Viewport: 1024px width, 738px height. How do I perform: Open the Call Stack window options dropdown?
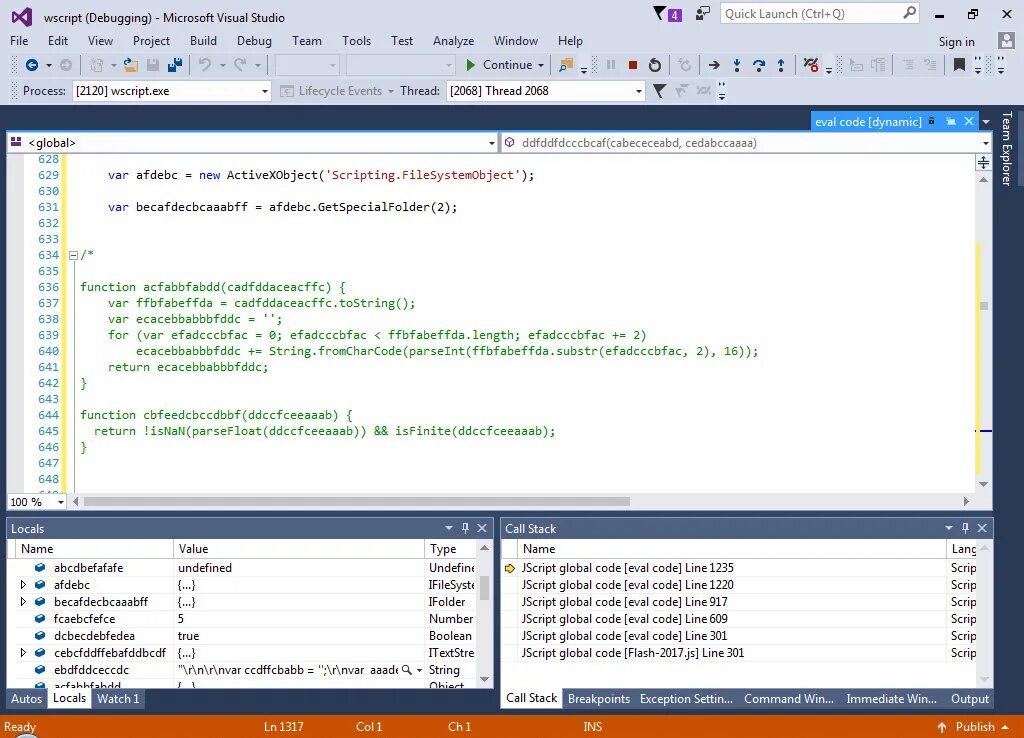[x=948, y=528]
